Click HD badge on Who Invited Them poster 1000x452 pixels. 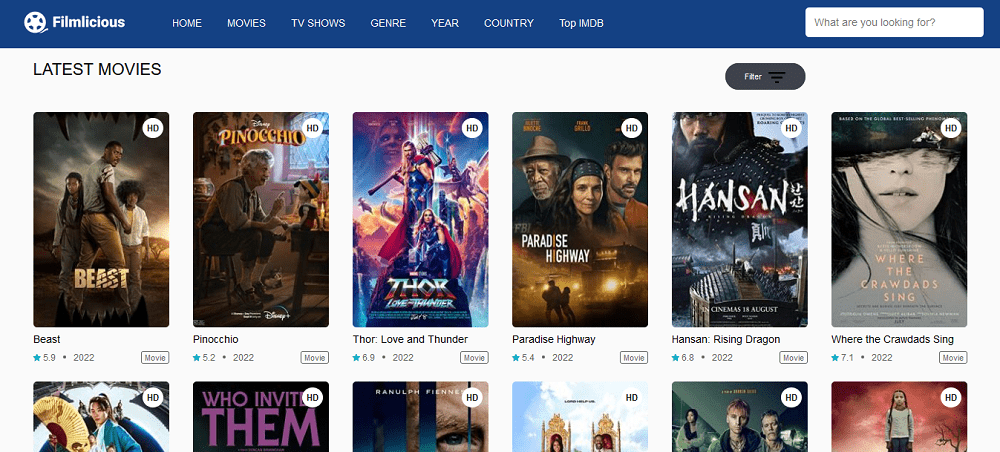coord(312,397)
